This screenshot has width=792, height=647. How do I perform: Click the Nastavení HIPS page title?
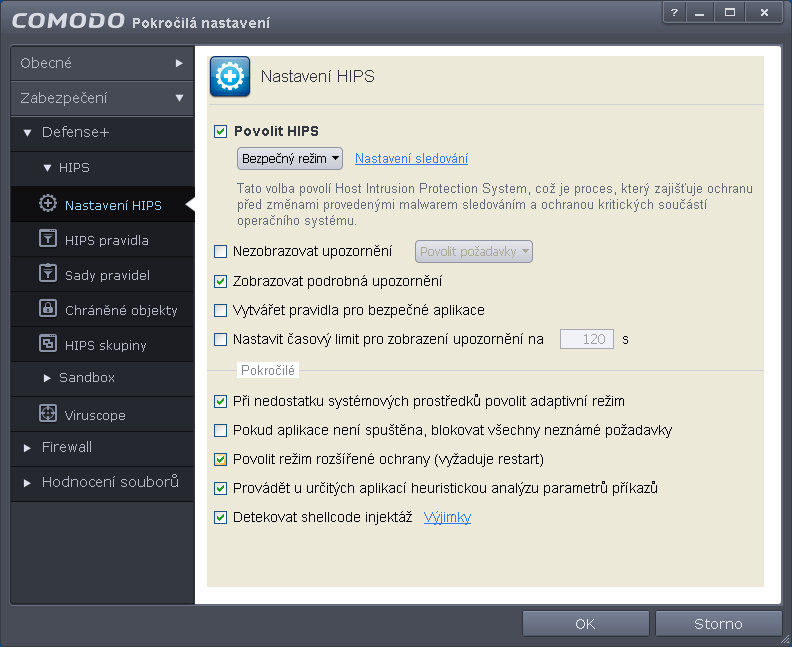coord(317,76)
